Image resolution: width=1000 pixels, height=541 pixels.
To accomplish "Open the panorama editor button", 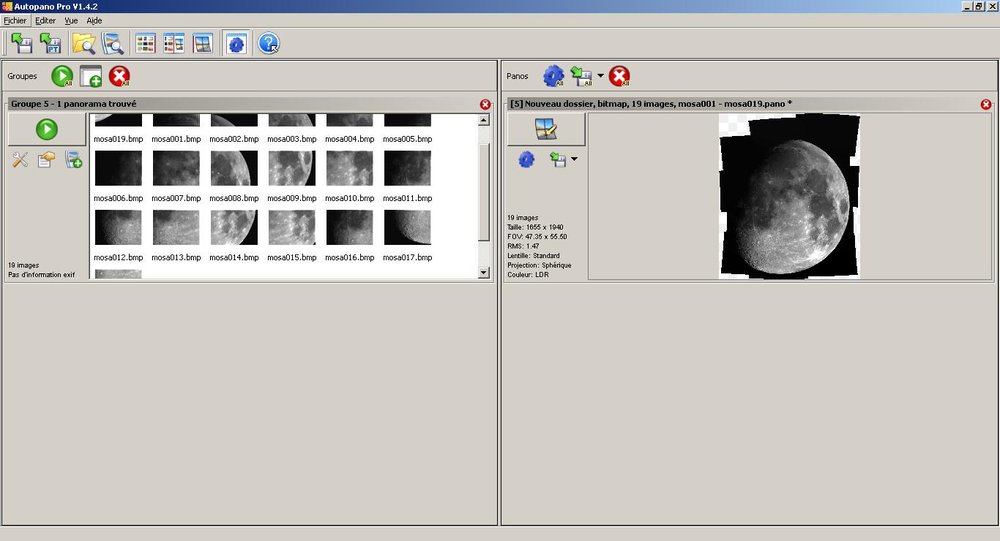I will [546, 130].
